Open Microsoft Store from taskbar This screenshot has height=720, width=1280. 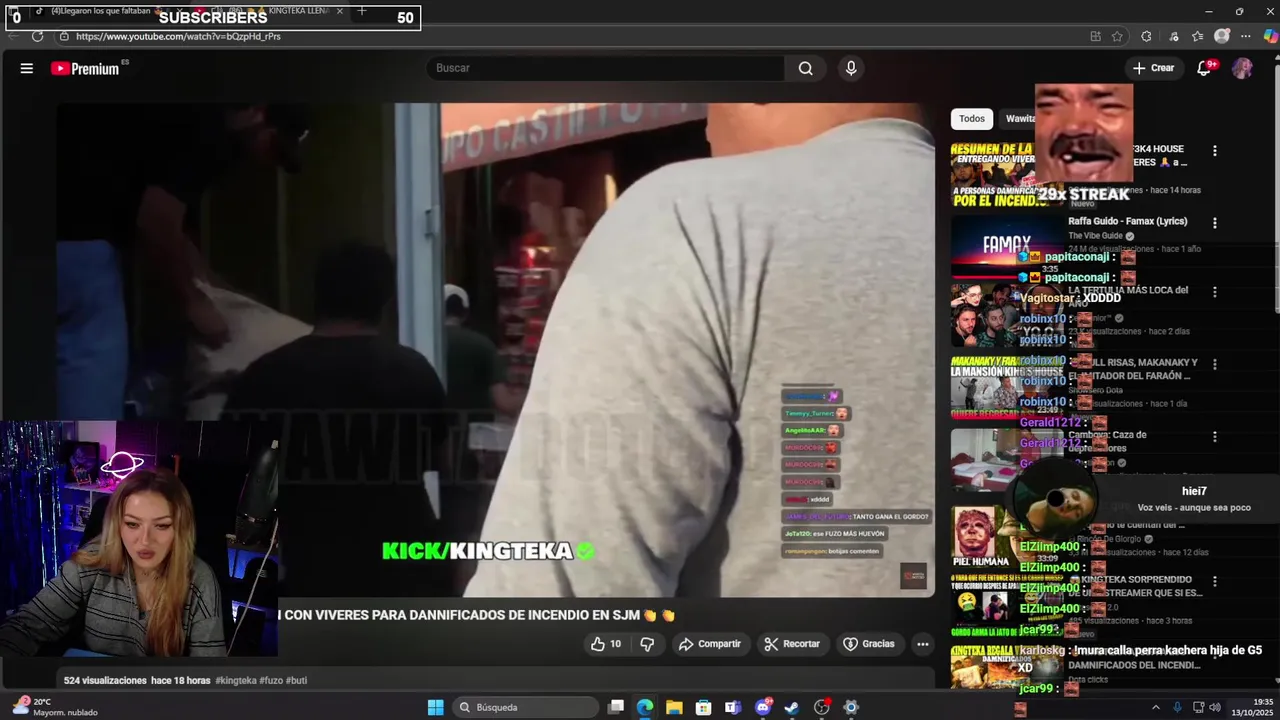[703, 707]
